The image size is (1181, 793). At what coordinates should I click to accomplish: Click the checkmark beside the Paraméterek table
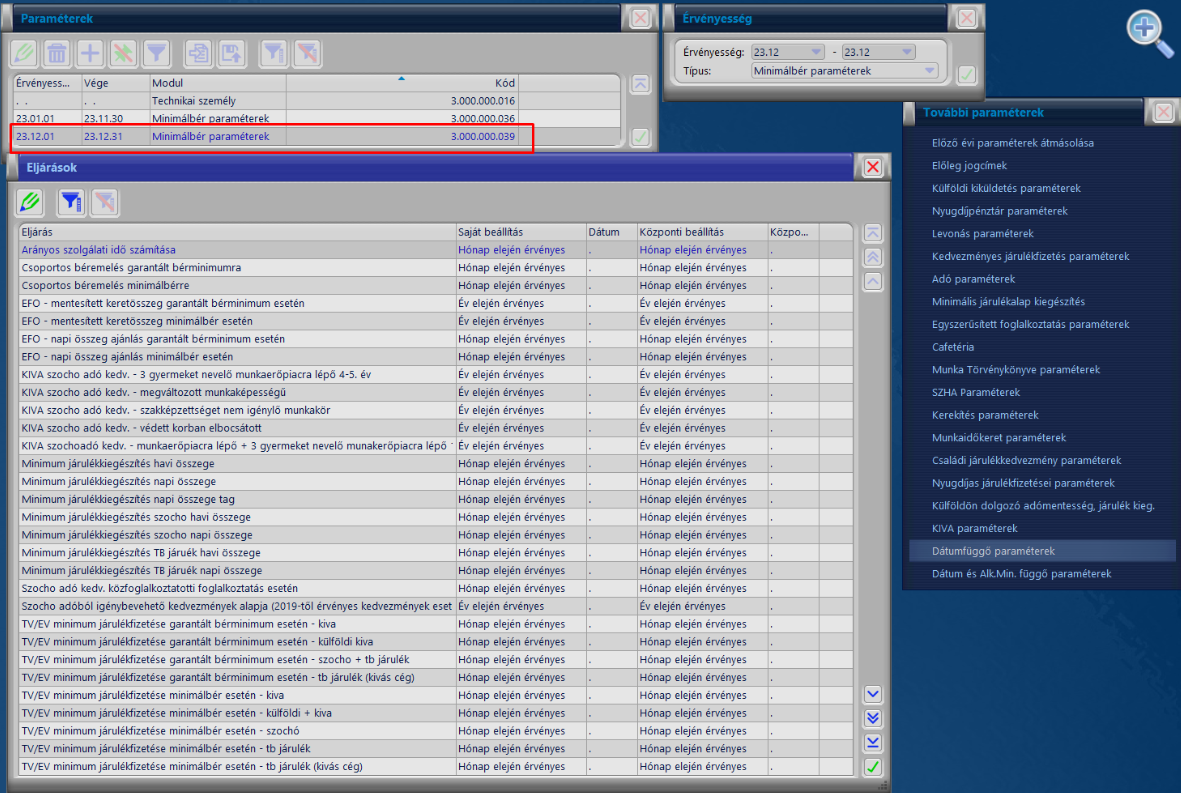[640, 137]
